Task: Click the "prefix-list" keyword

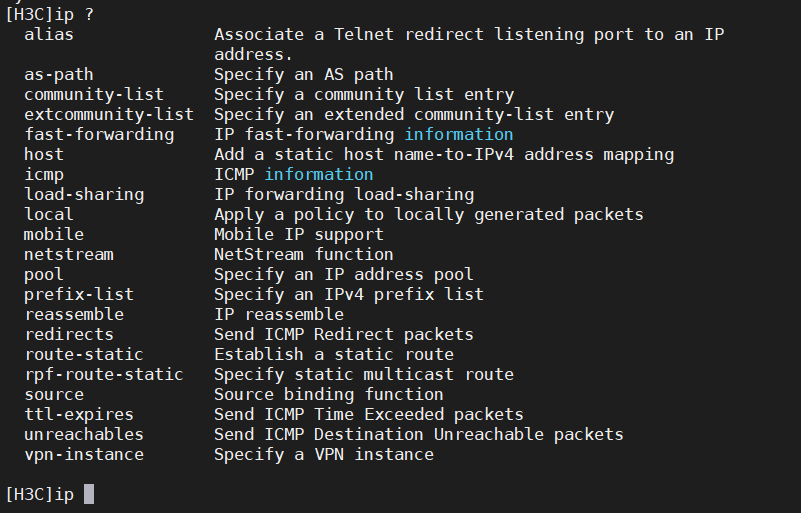Action: click(x=79, y=294)
